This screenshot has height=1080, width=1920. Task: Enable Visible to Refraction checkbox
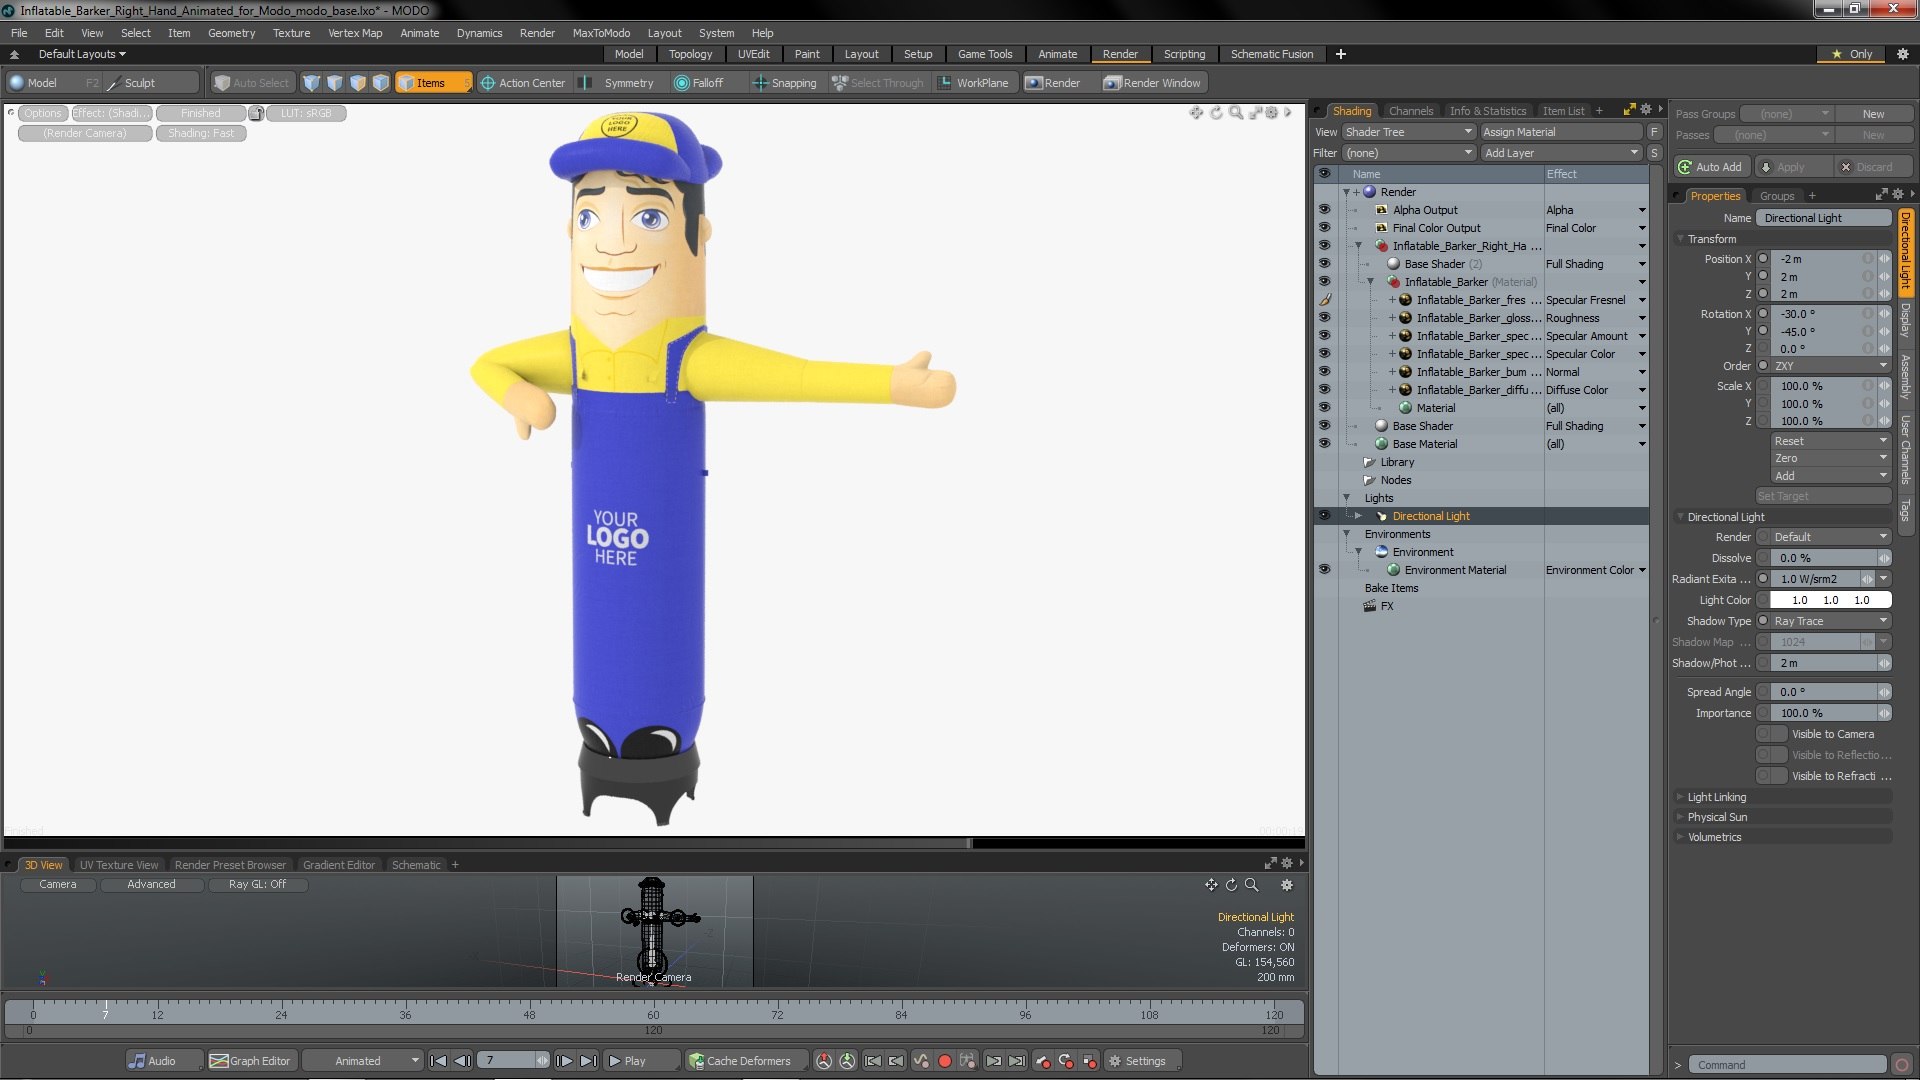[x=1772, y=776]
